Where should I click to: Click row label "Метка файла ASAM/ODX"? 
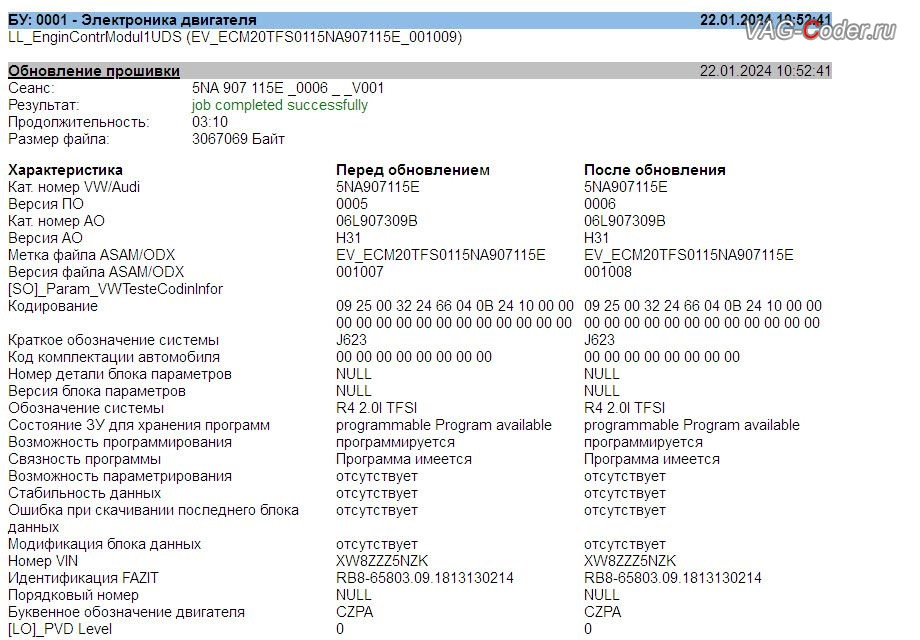pos(92,255)
